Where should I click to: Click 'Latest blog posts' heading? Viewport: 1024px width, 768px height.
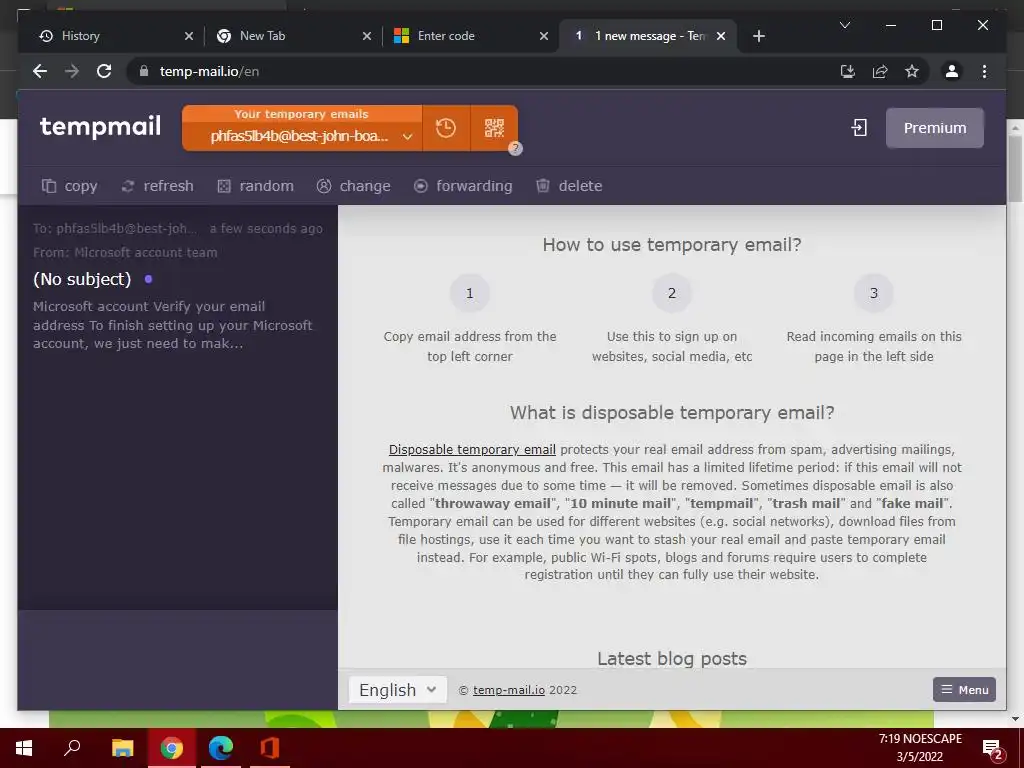tap(671, 658)
